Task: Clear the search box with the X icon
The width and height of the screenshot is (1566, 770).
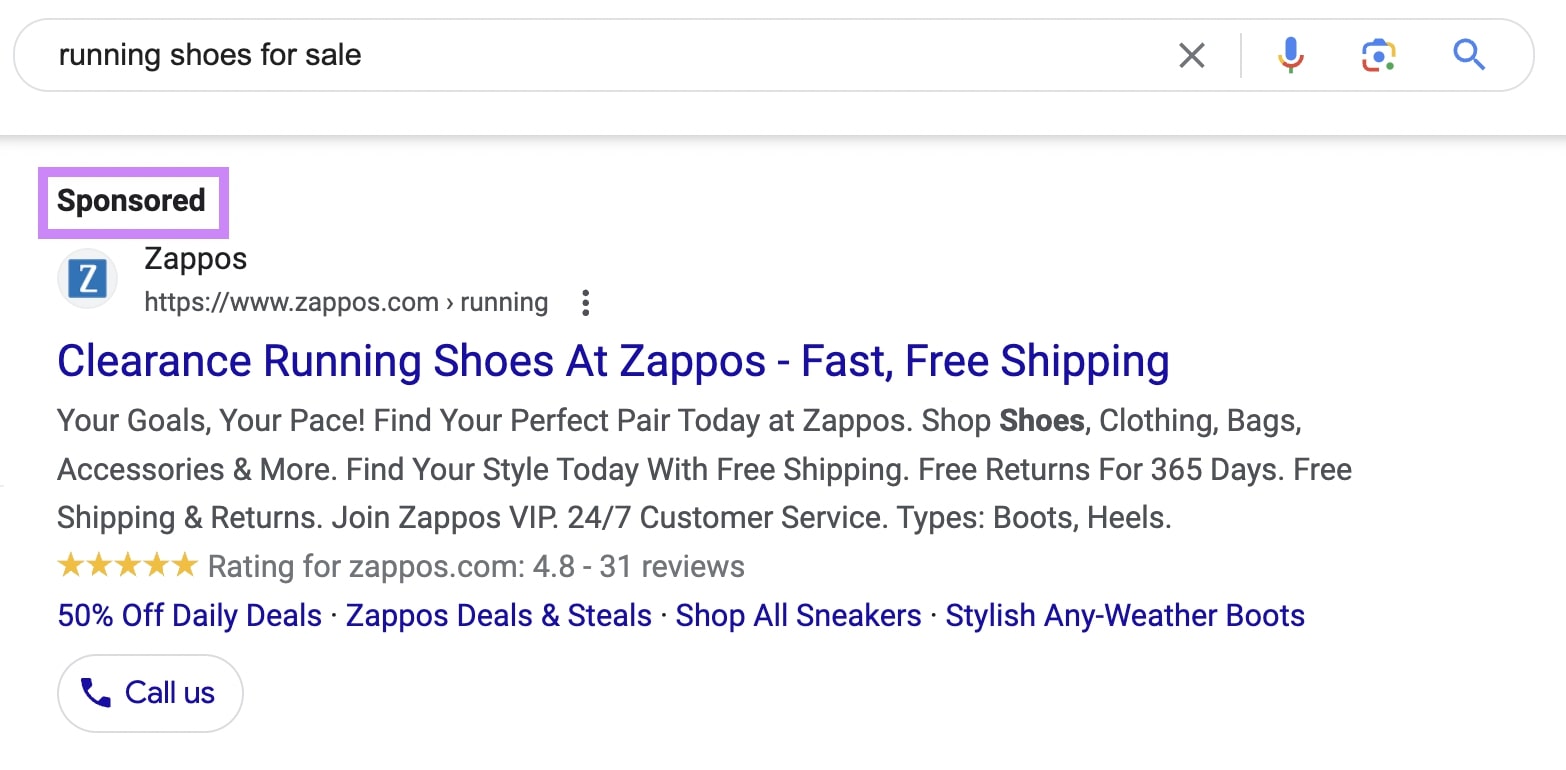Action: point(1192,56)
